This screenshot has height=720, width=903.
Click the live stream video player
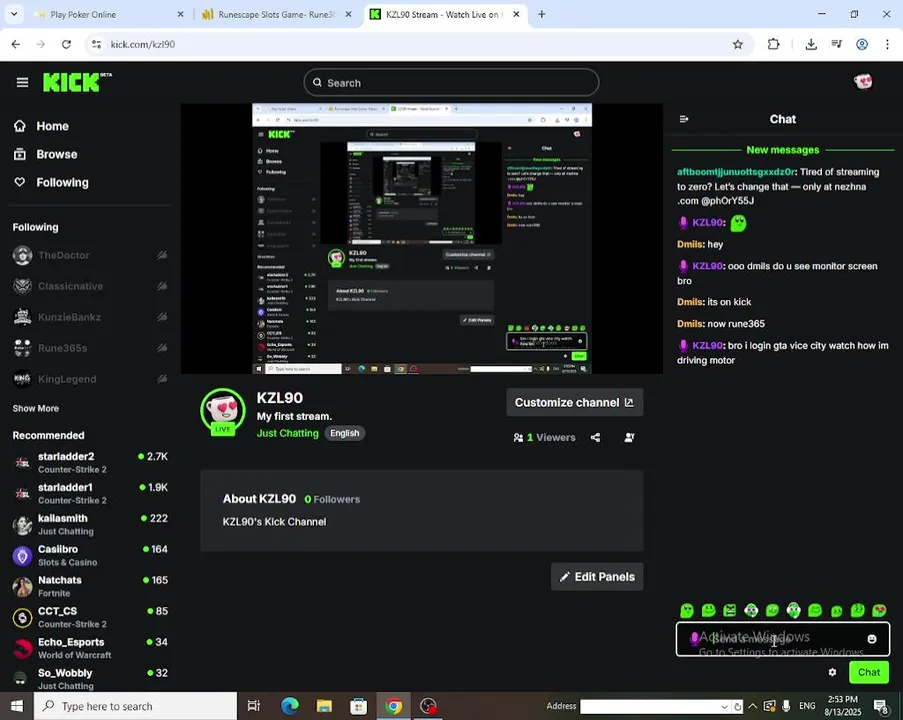(422, 238)
